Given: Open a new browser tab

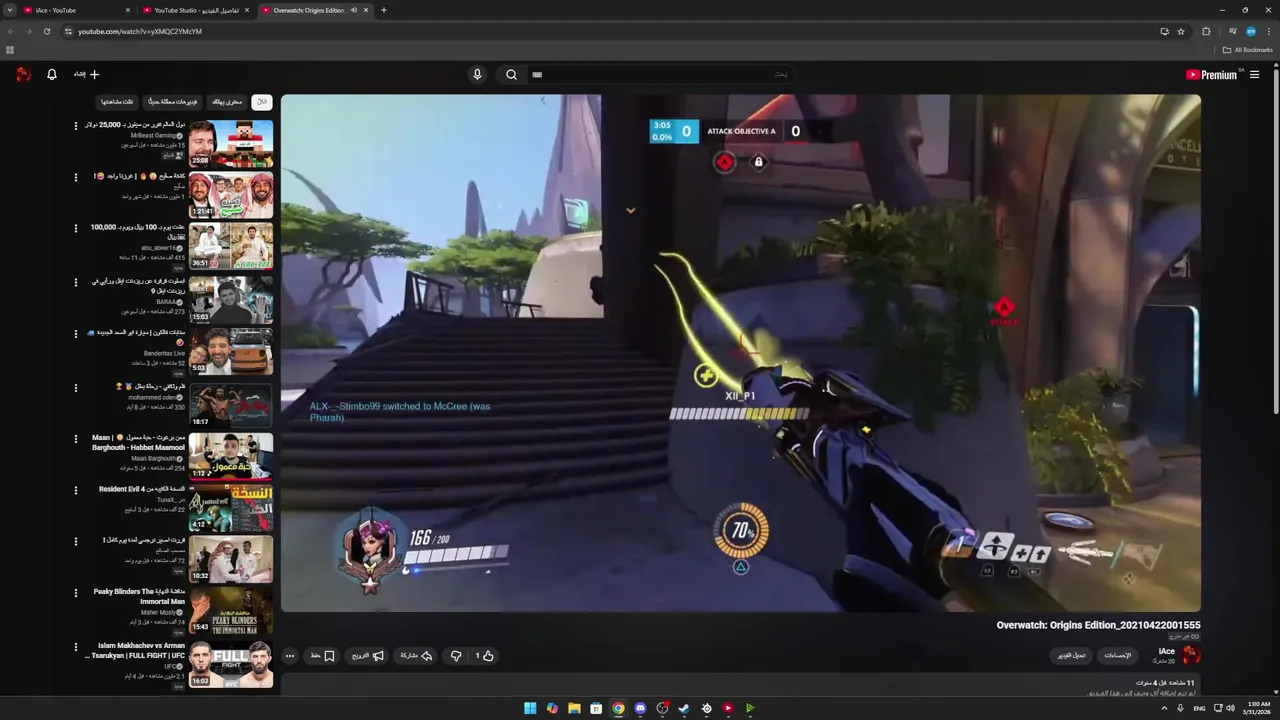Looking at the screenshot, I should [x=384, y=10].
